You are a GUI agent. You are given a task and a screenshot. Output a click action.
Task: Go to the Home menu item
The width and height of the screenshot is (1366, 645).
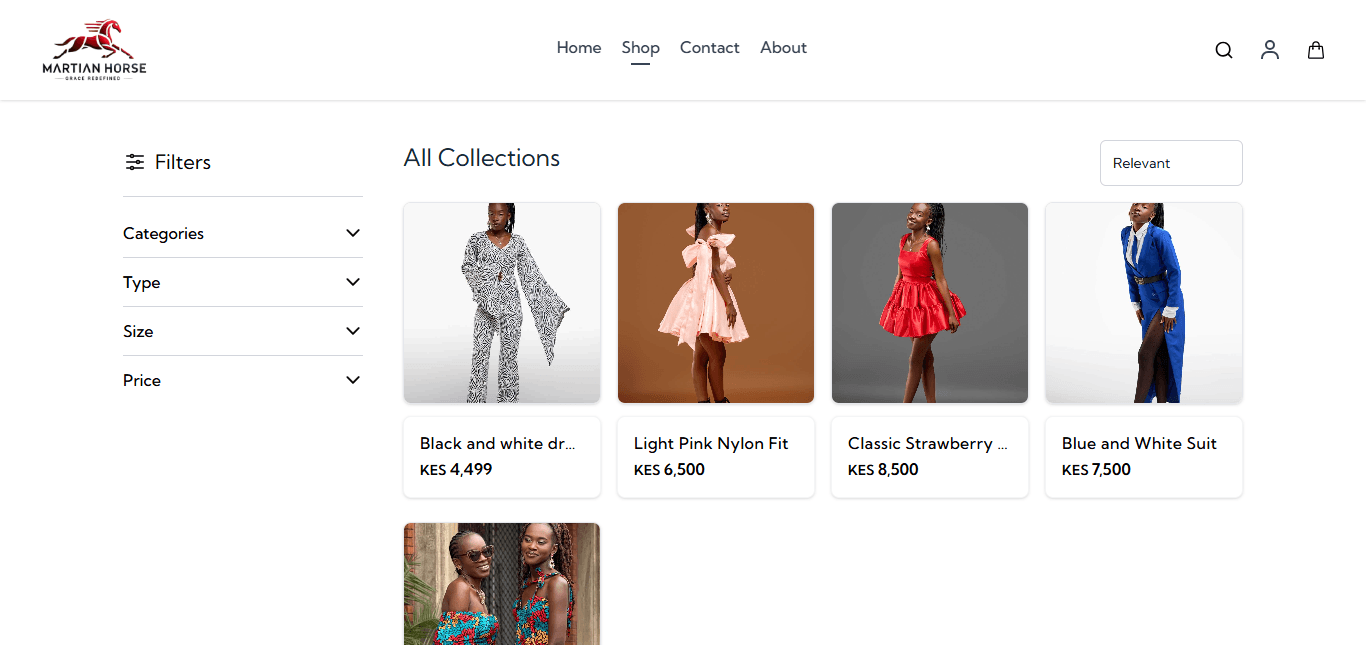point(579,48)
